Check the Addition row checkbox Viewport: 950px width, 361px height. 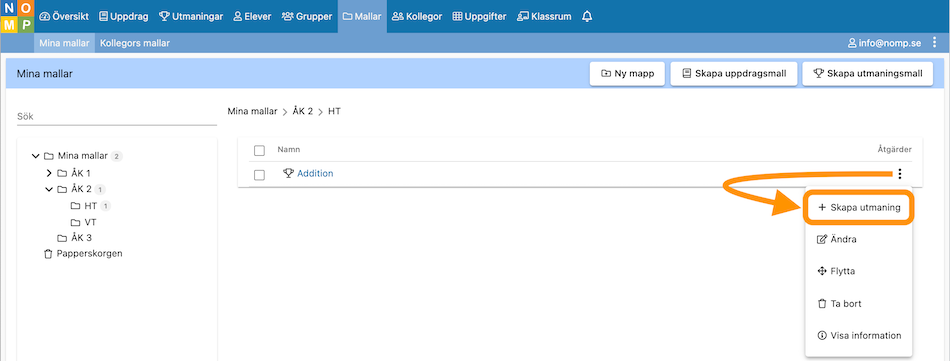(x=259, y=175)
